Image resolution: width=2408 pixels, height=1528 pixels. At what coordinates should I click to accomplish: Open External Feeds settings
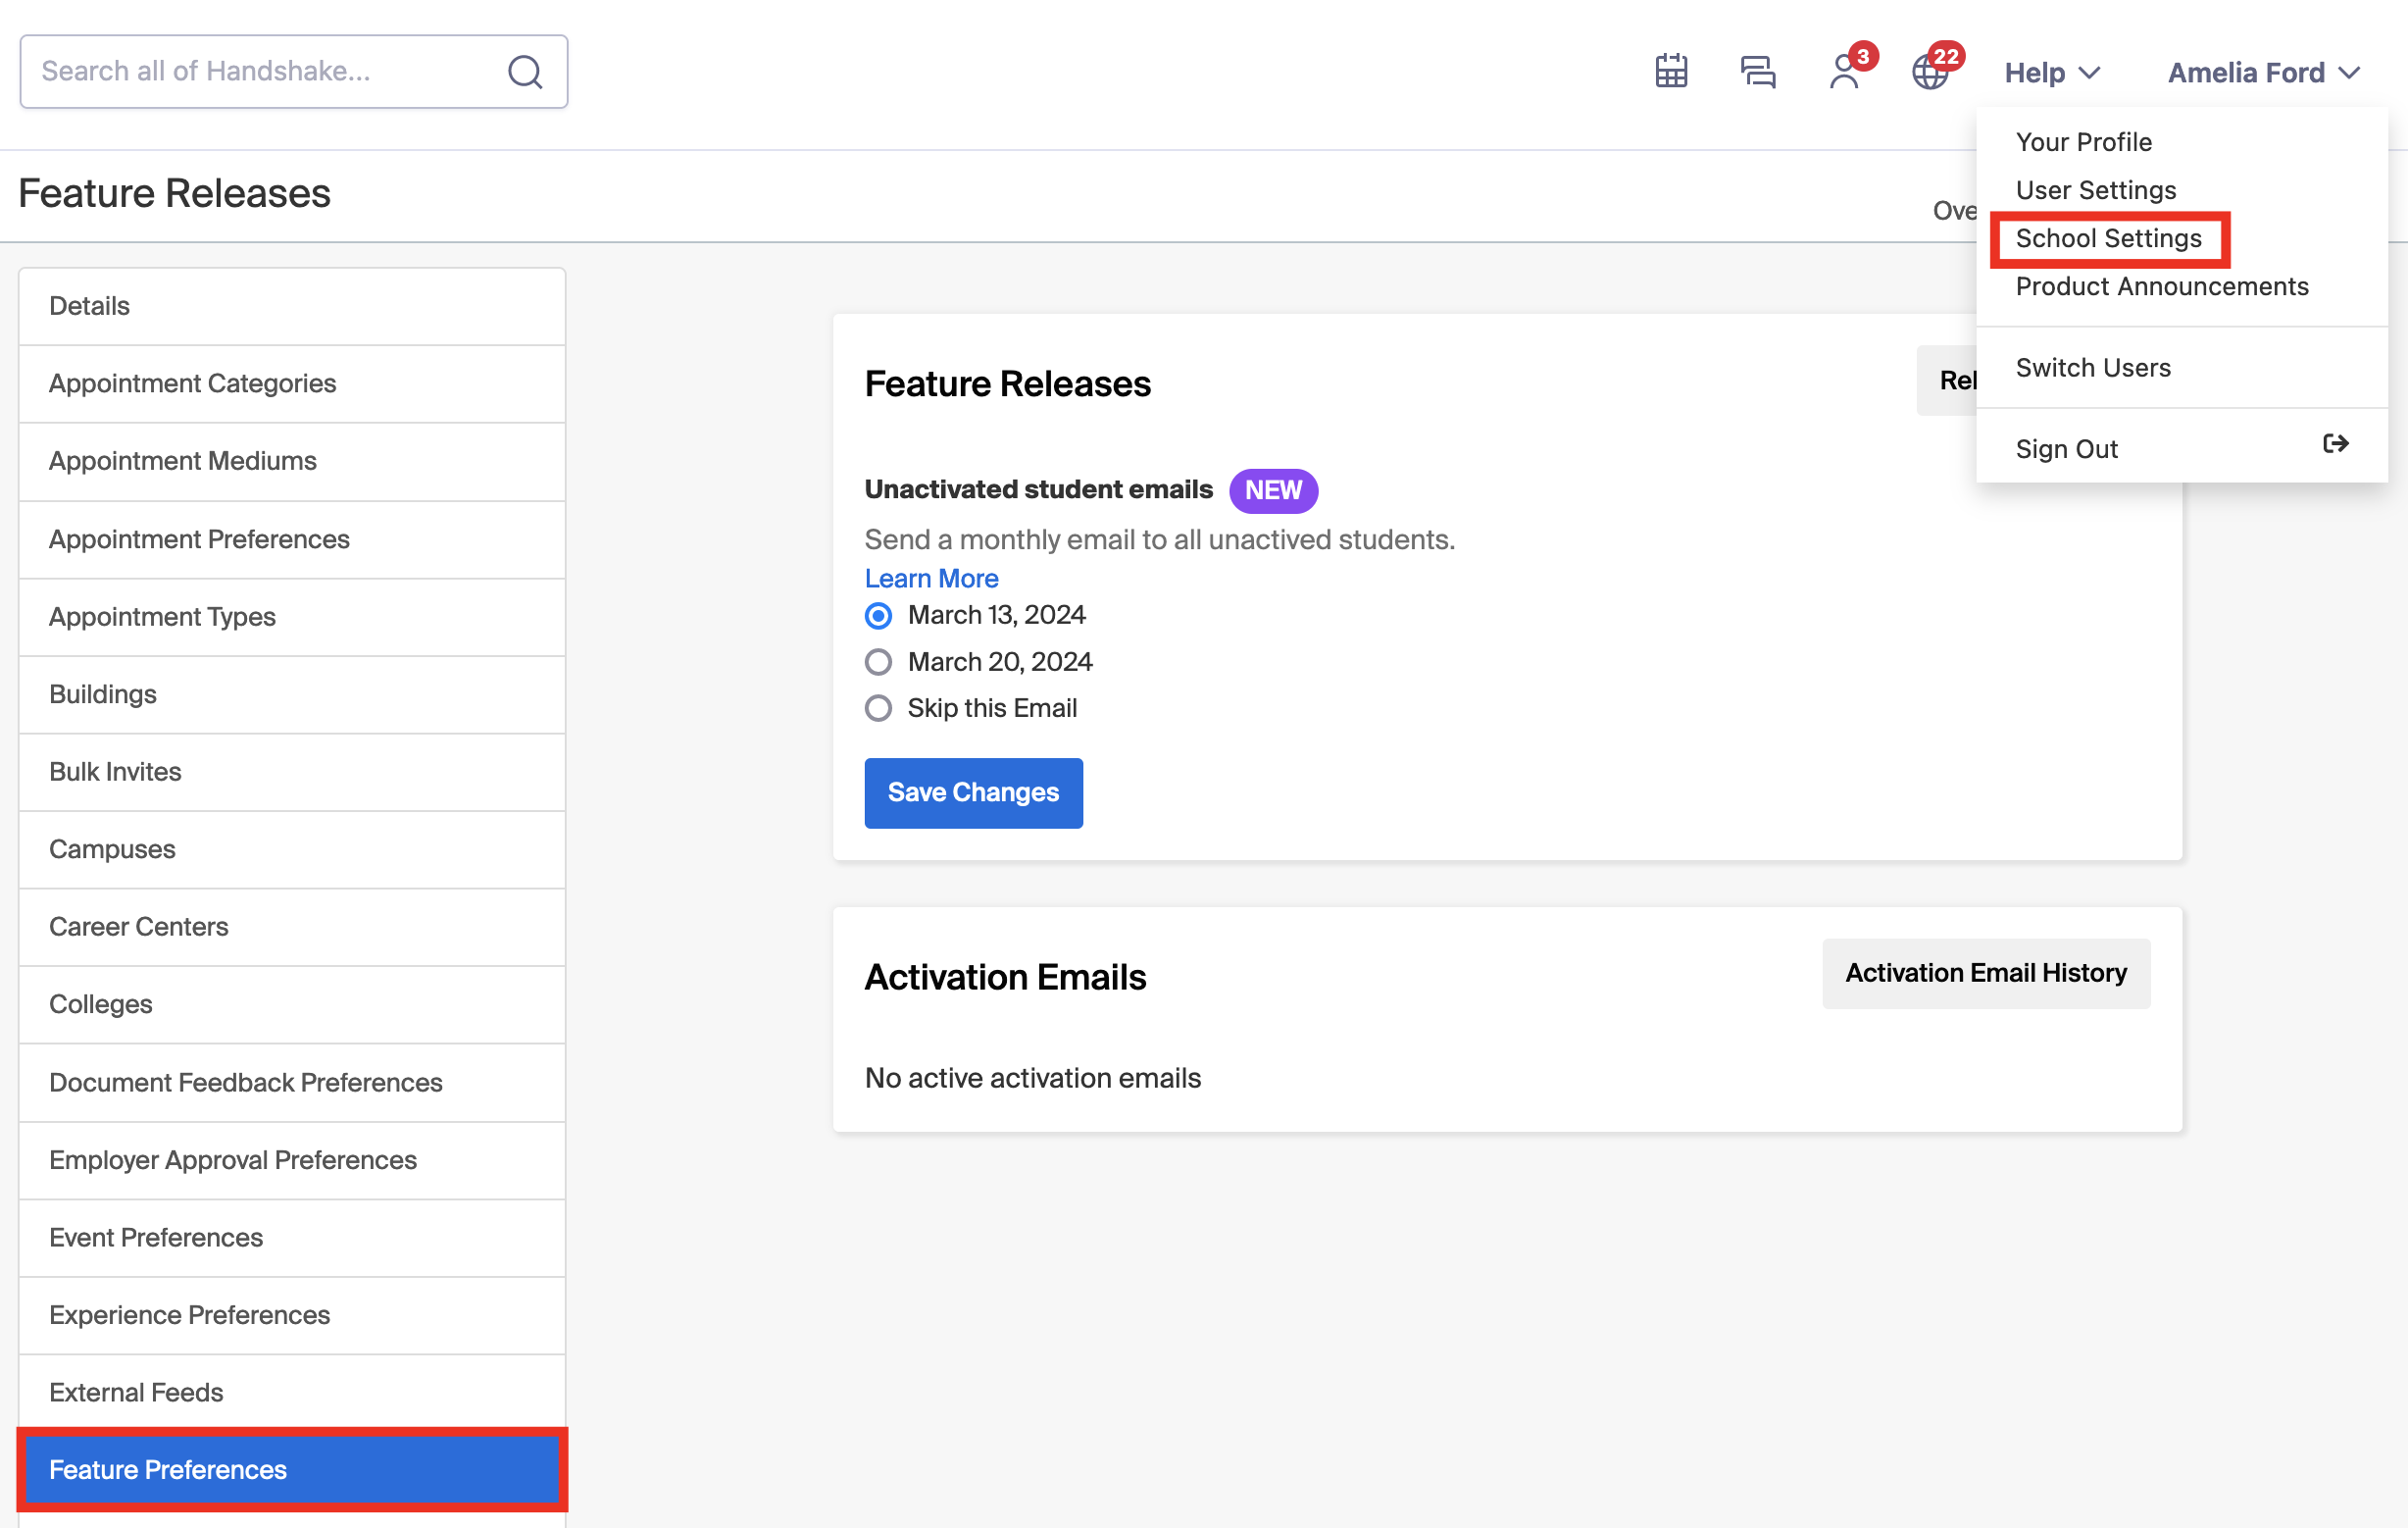pyautogui.click(x=292, y=1392)
